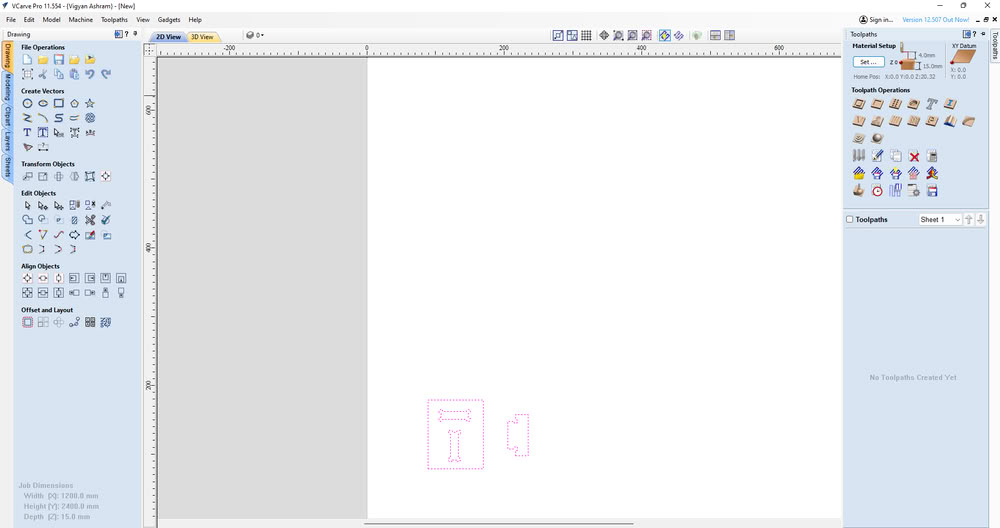This screenshot has width=1000, height=528.
Task: Click the toolpath time estimate clock icon
Action: click(878, 191)
